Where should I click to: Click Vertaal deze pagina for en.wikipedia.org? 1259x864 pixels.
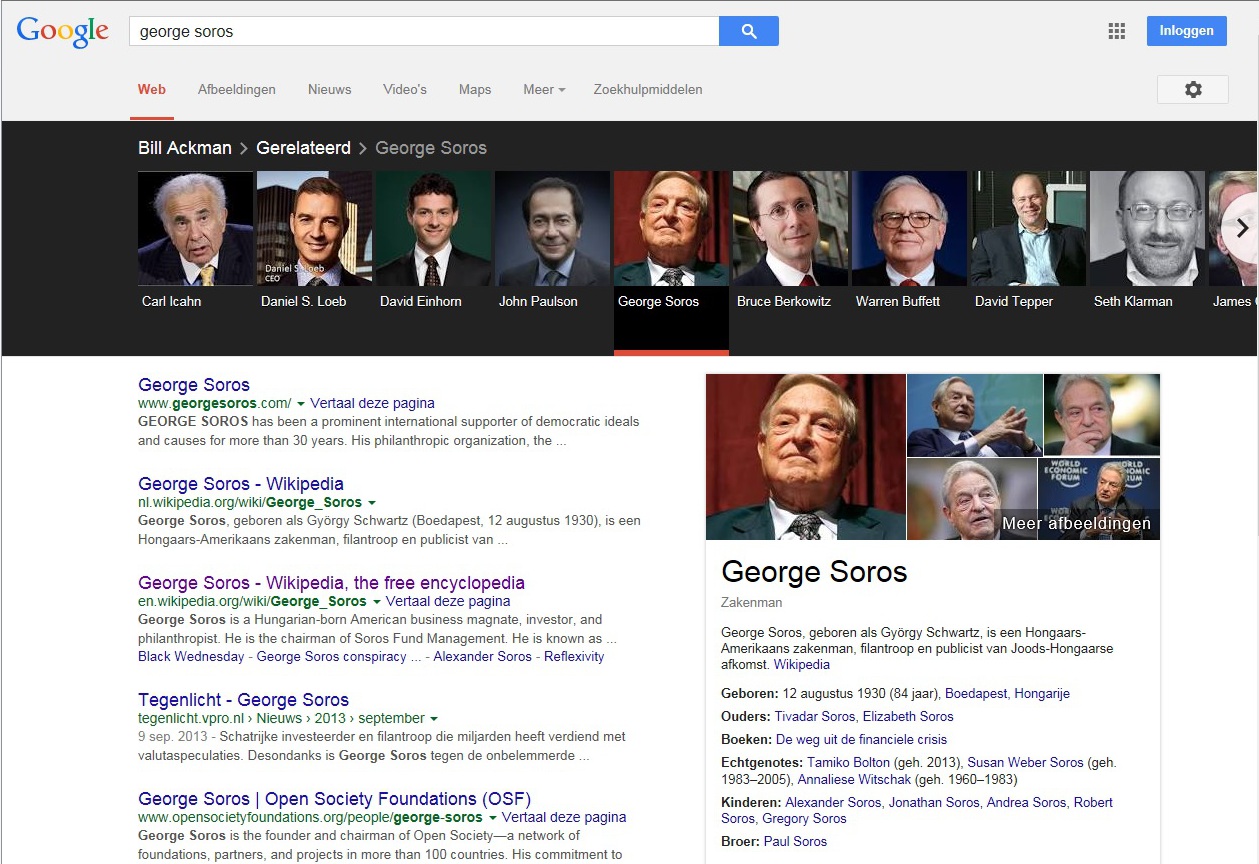(448, 601)
